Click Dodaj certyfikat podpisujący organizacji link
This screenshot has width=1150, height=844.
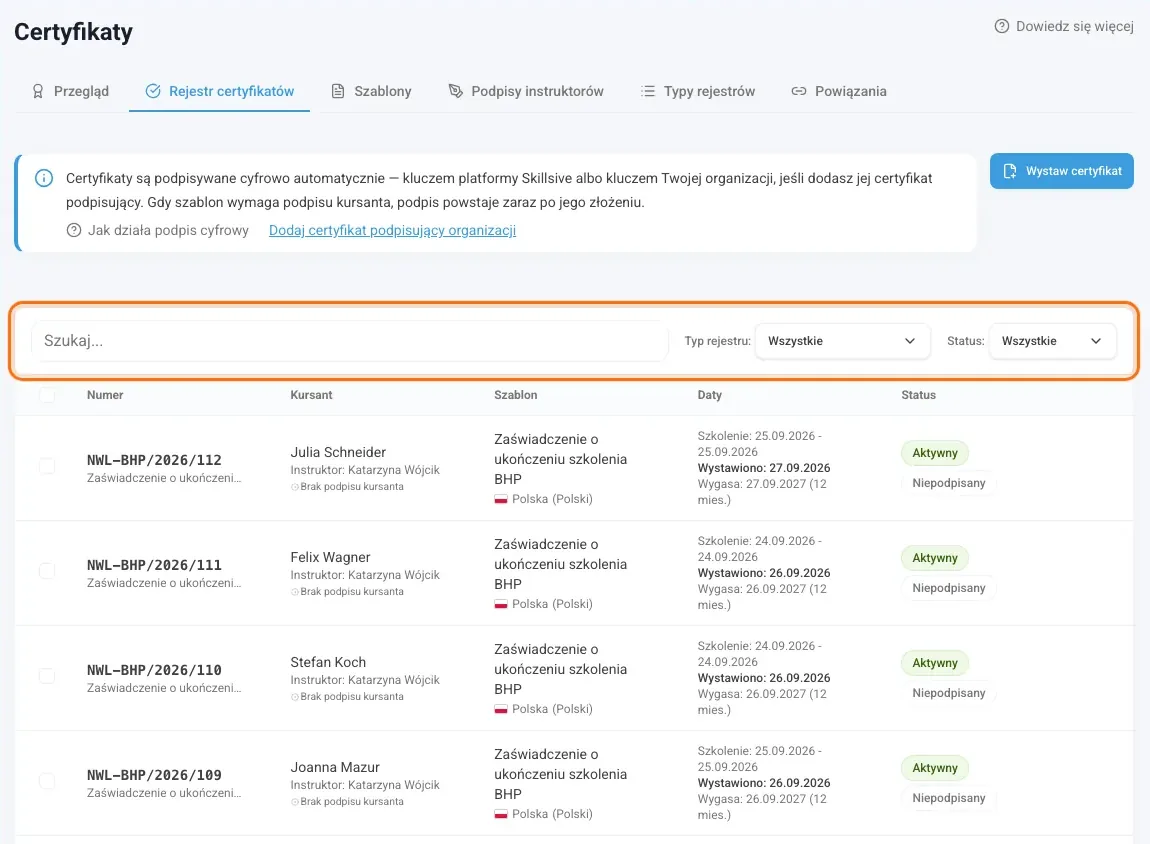pos(392,230)
